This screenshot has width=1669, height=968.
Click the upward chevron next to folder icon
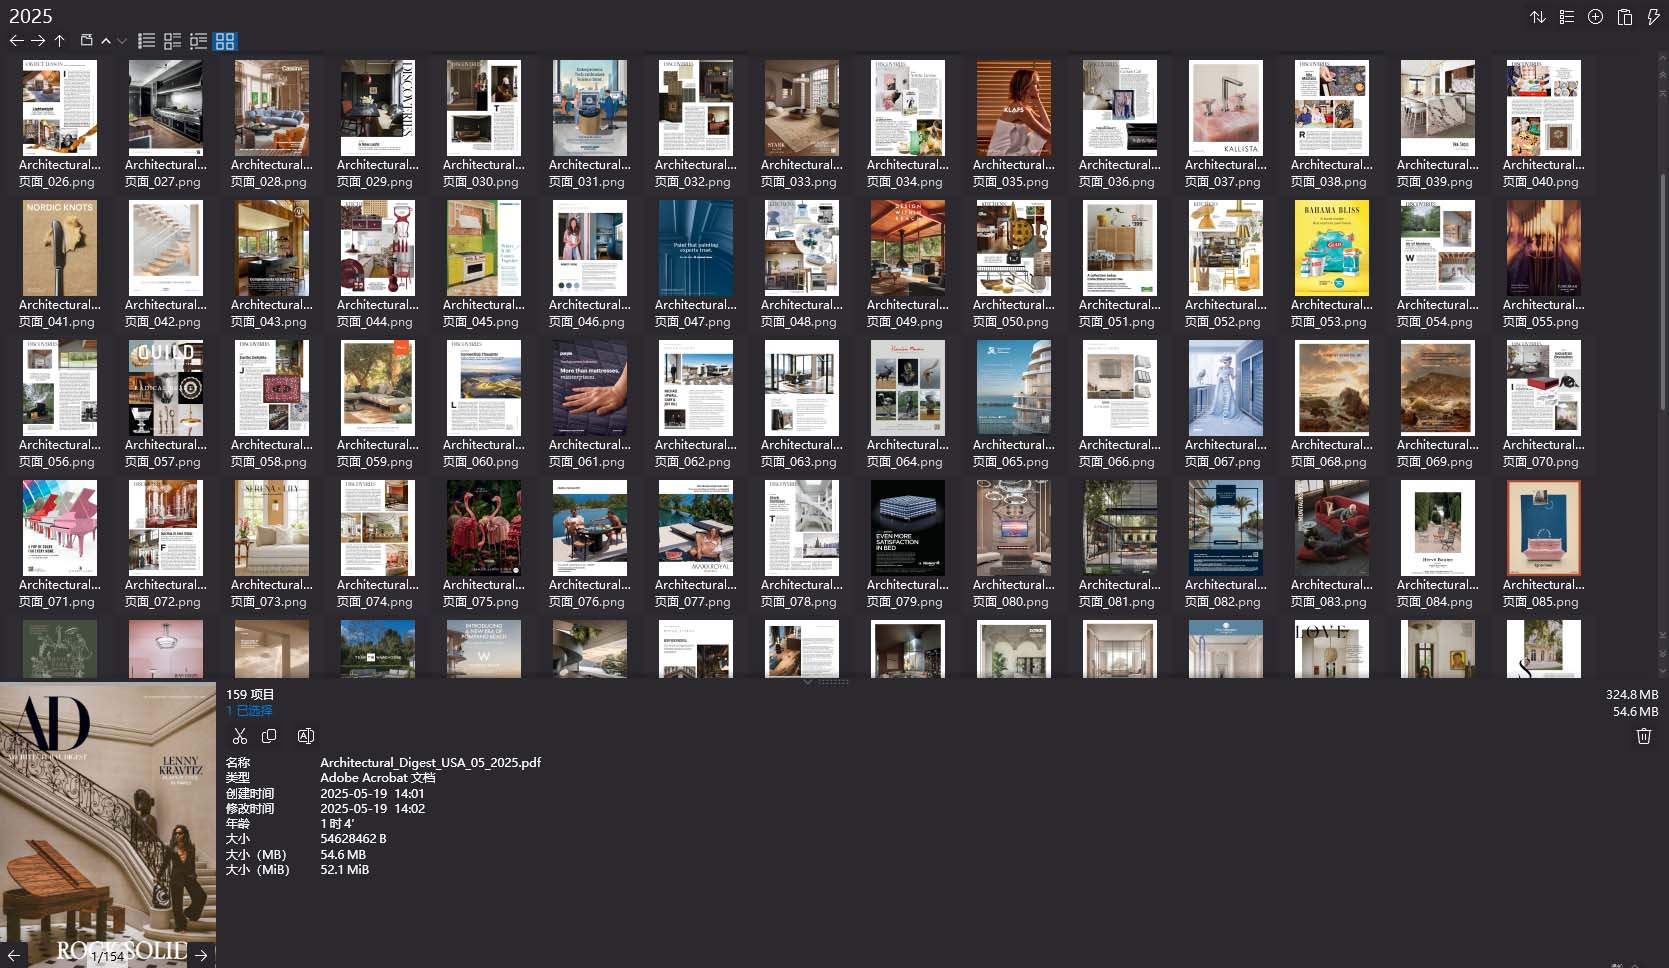tap(106, 41)
